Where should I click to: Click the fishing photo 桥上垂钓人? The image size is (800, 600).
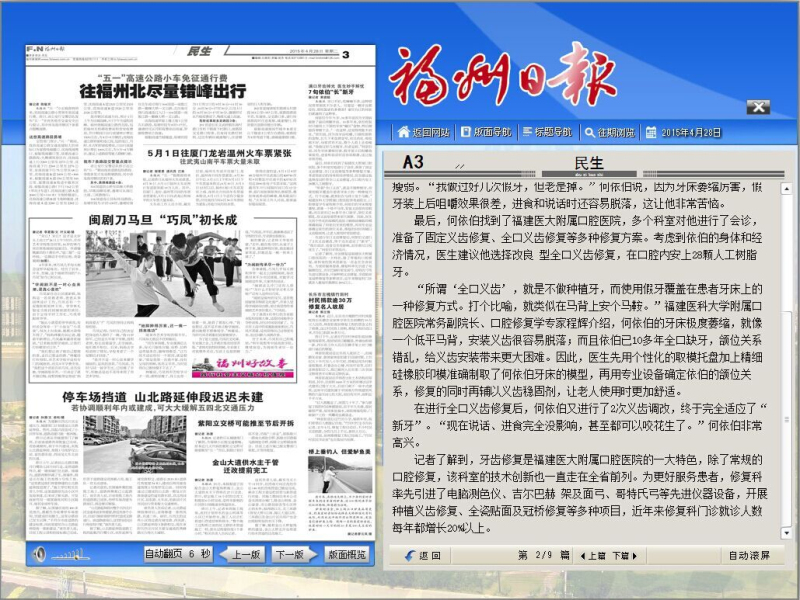tap(340, 474)
